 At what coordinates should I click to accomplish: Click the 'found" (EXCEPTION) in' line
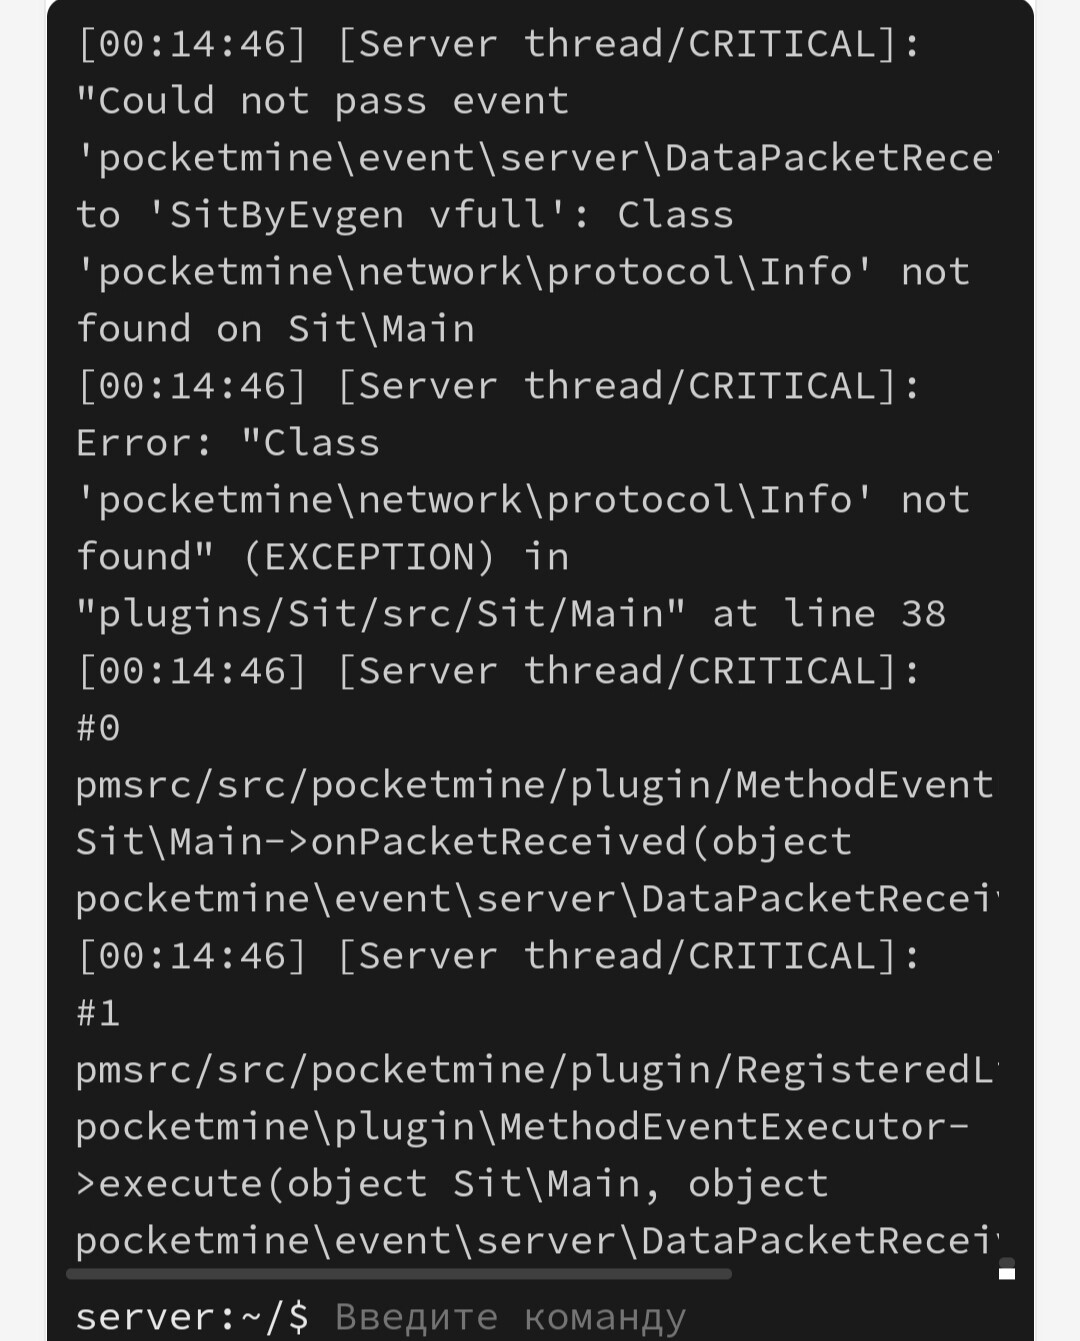[322, 557]
